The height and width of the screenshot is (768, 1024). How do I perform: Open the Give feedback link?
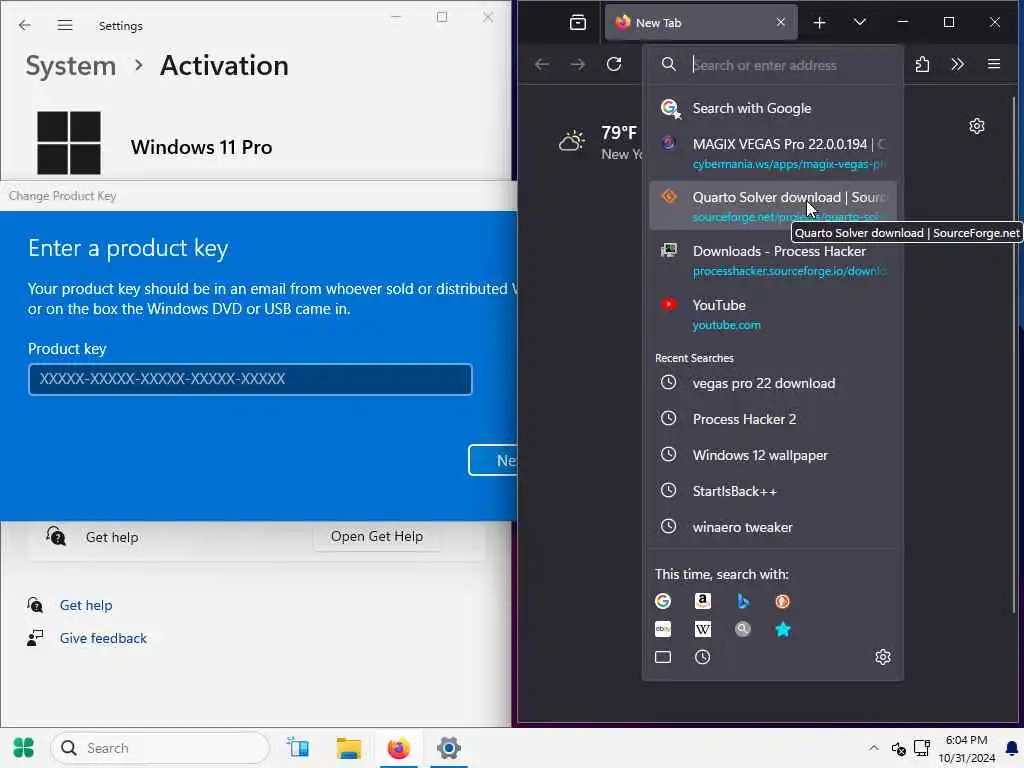pyautogui.click(x=103, y=639)
